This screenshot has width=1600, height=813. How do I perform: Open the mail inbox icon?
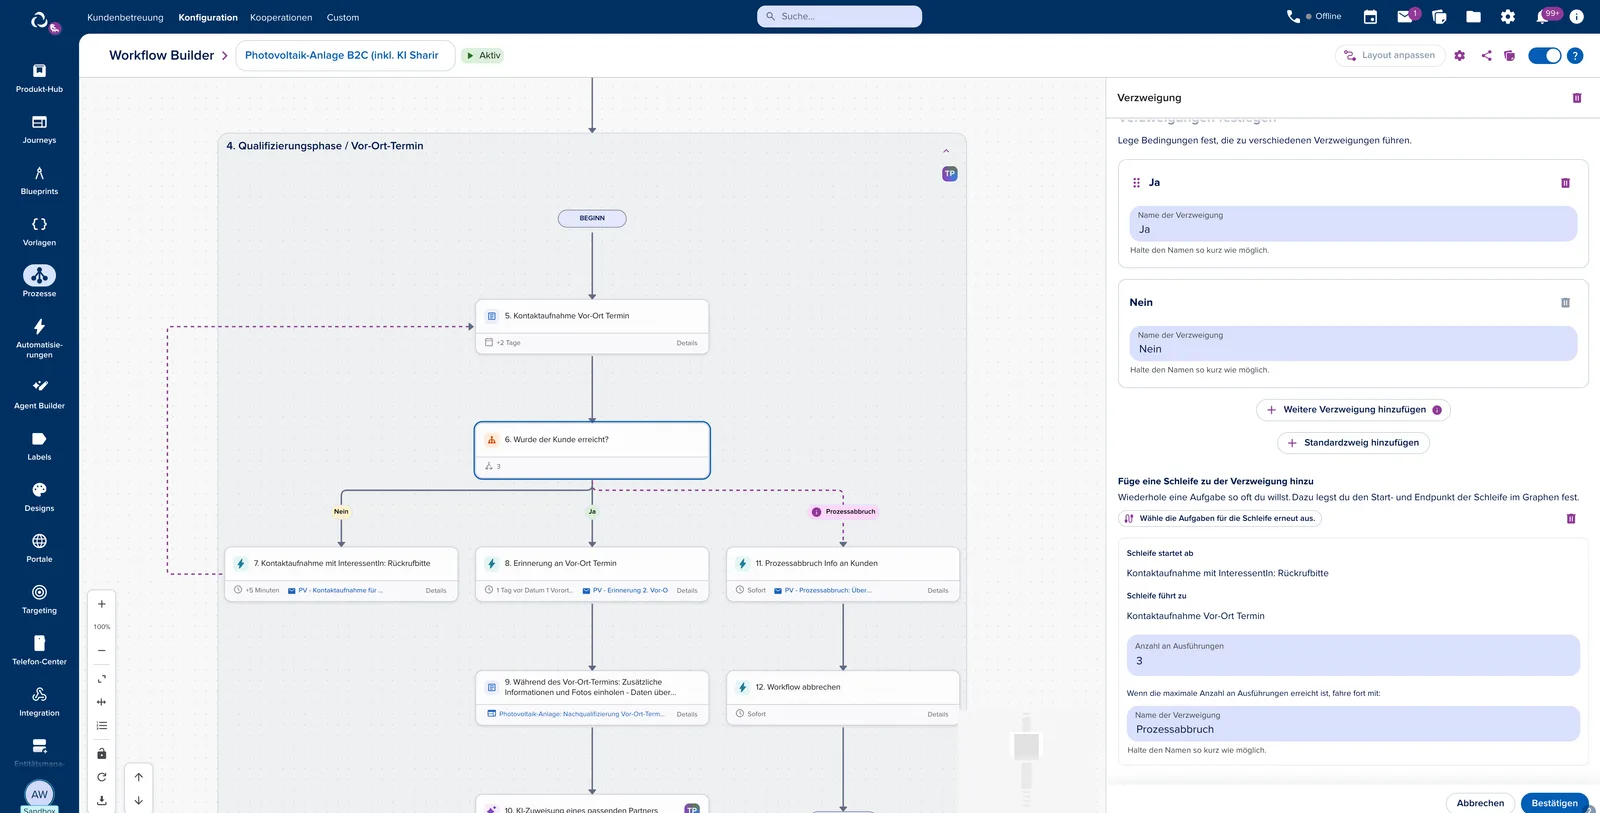point(1405,17)
